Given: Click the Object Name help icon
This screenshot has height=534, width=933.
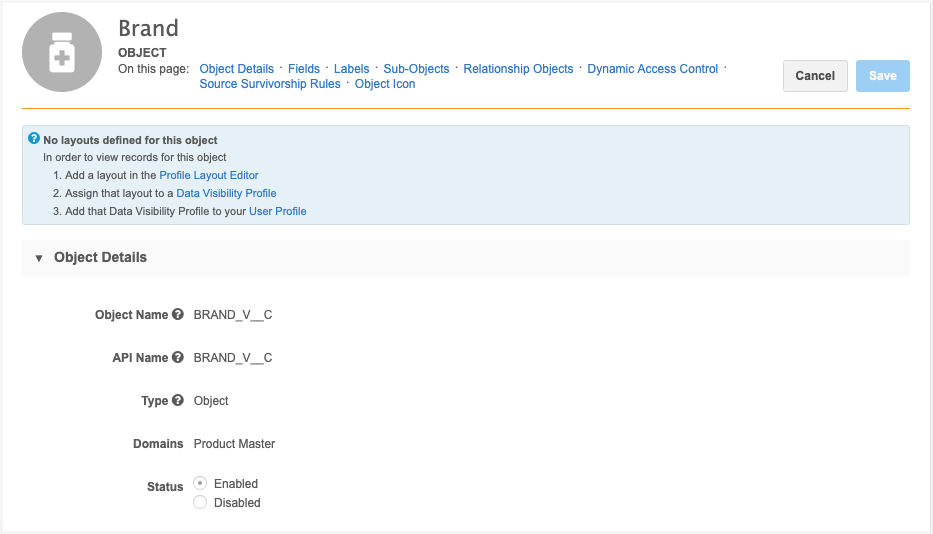Looking at the screenshot, I should coord(178,314).
